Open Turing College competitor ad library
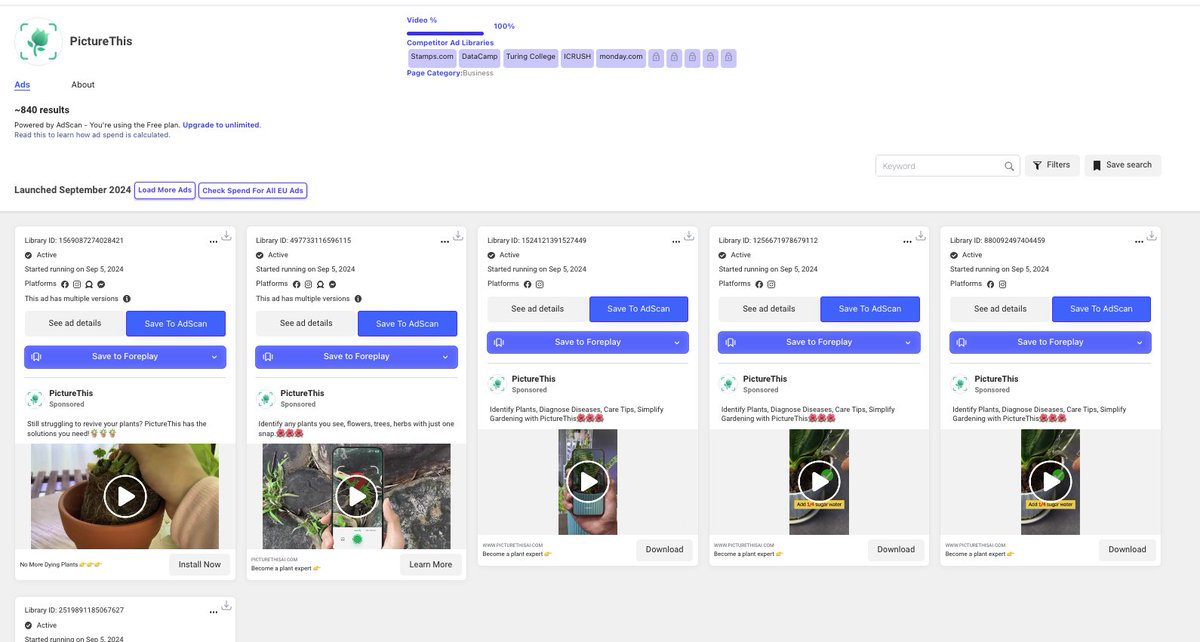 pos(531,58)
